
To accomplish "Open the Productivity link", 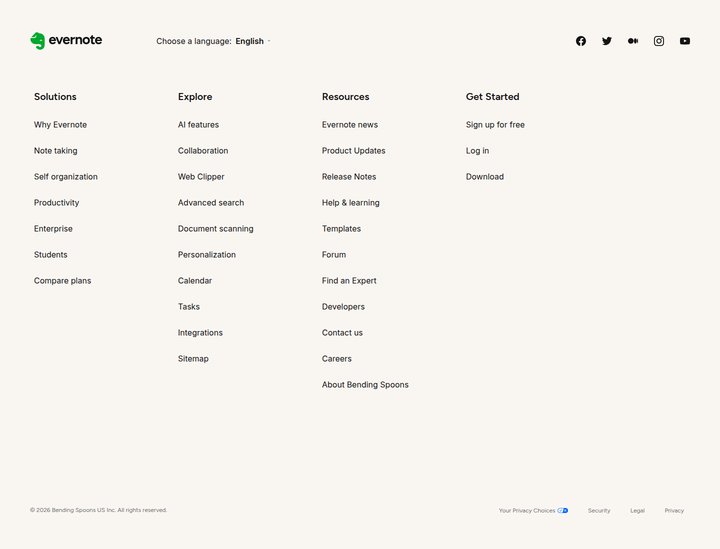I will coord(56,203).
